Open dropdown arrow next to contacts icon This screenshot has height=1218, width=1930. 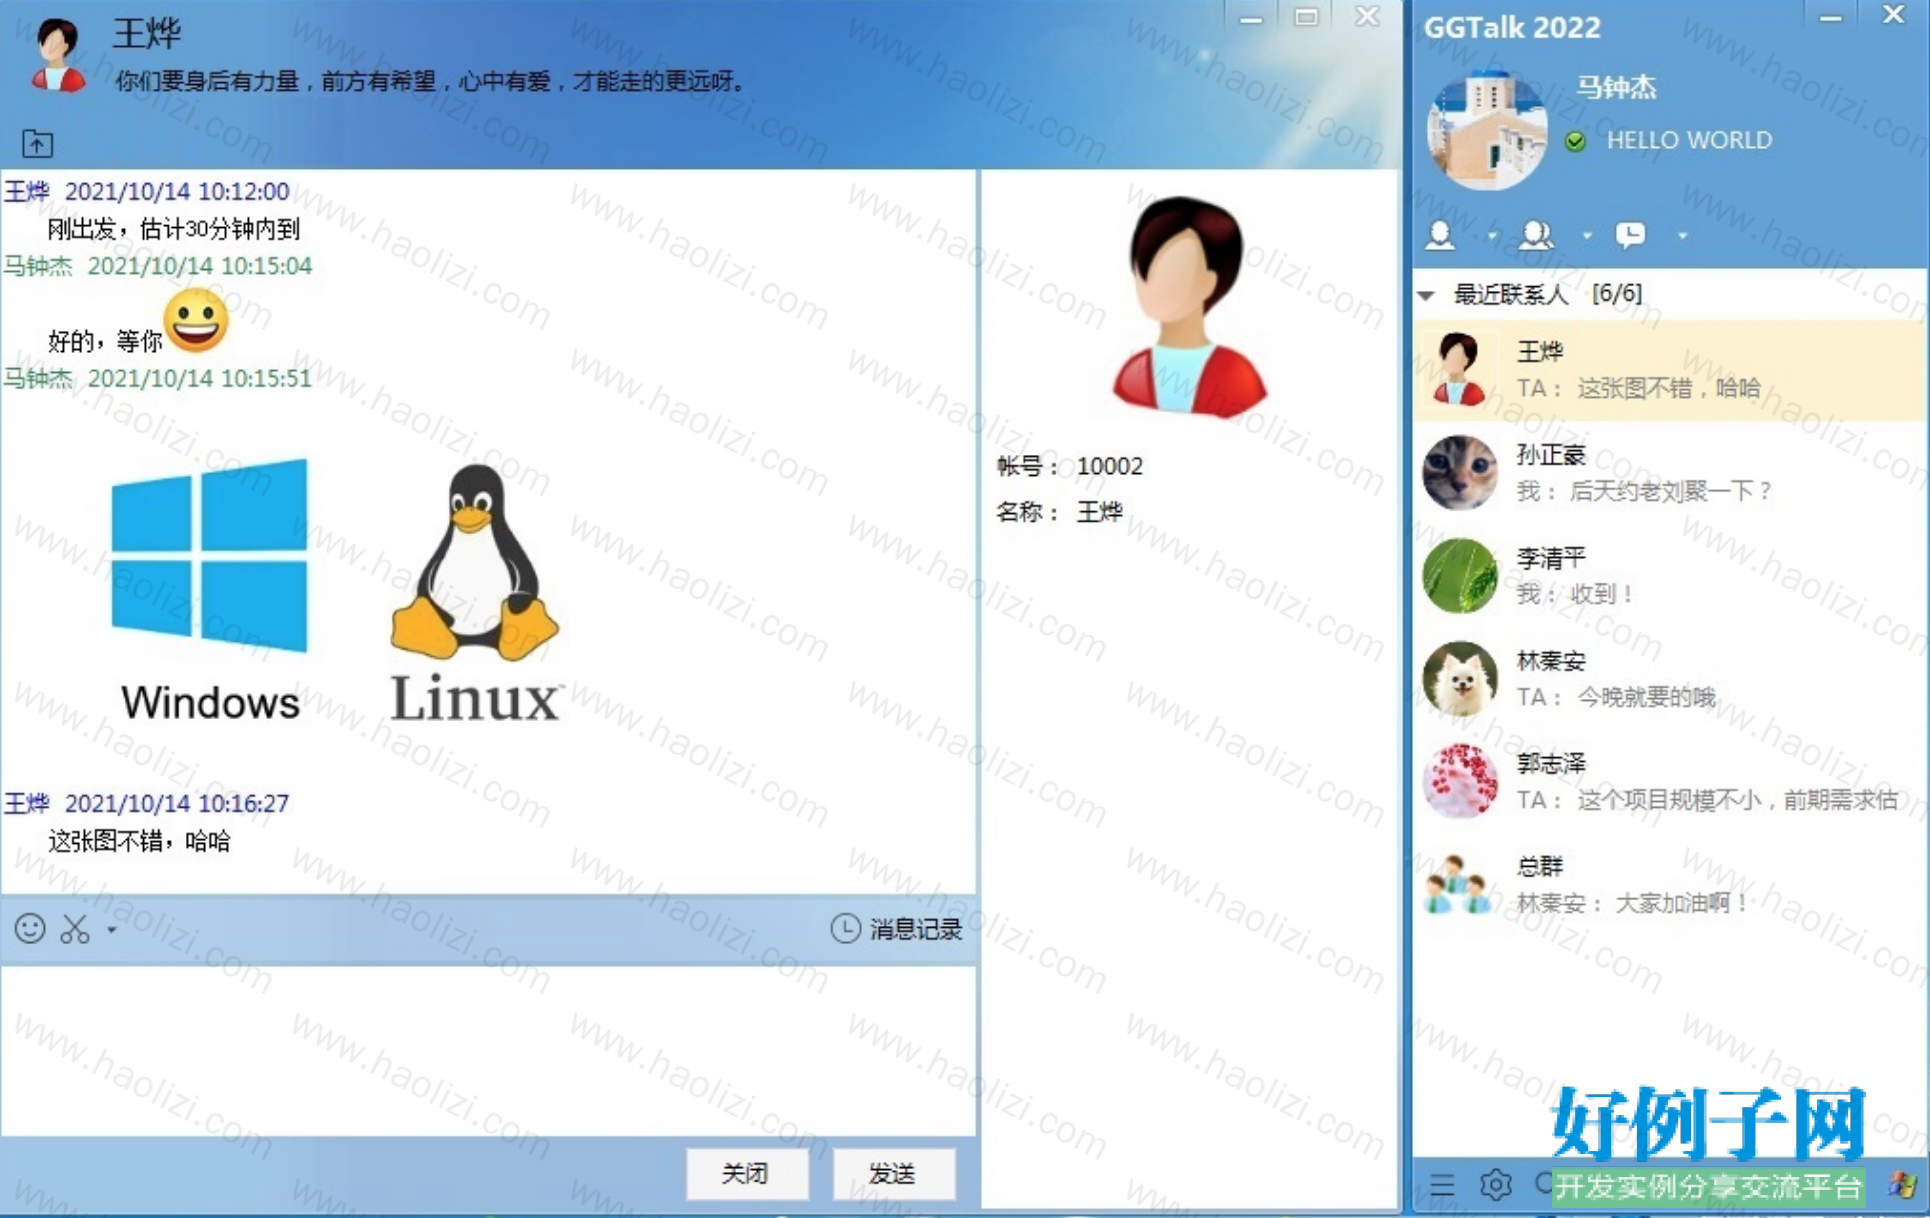pyautogui.click(x=1491, y=236)
